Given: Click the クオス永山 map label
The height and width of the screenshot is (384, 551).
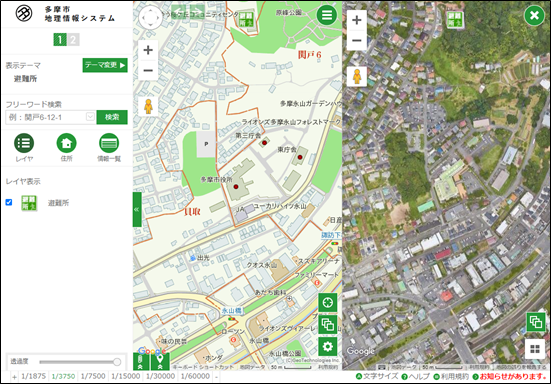Looking at the screenshot, I should coord(262,265).
